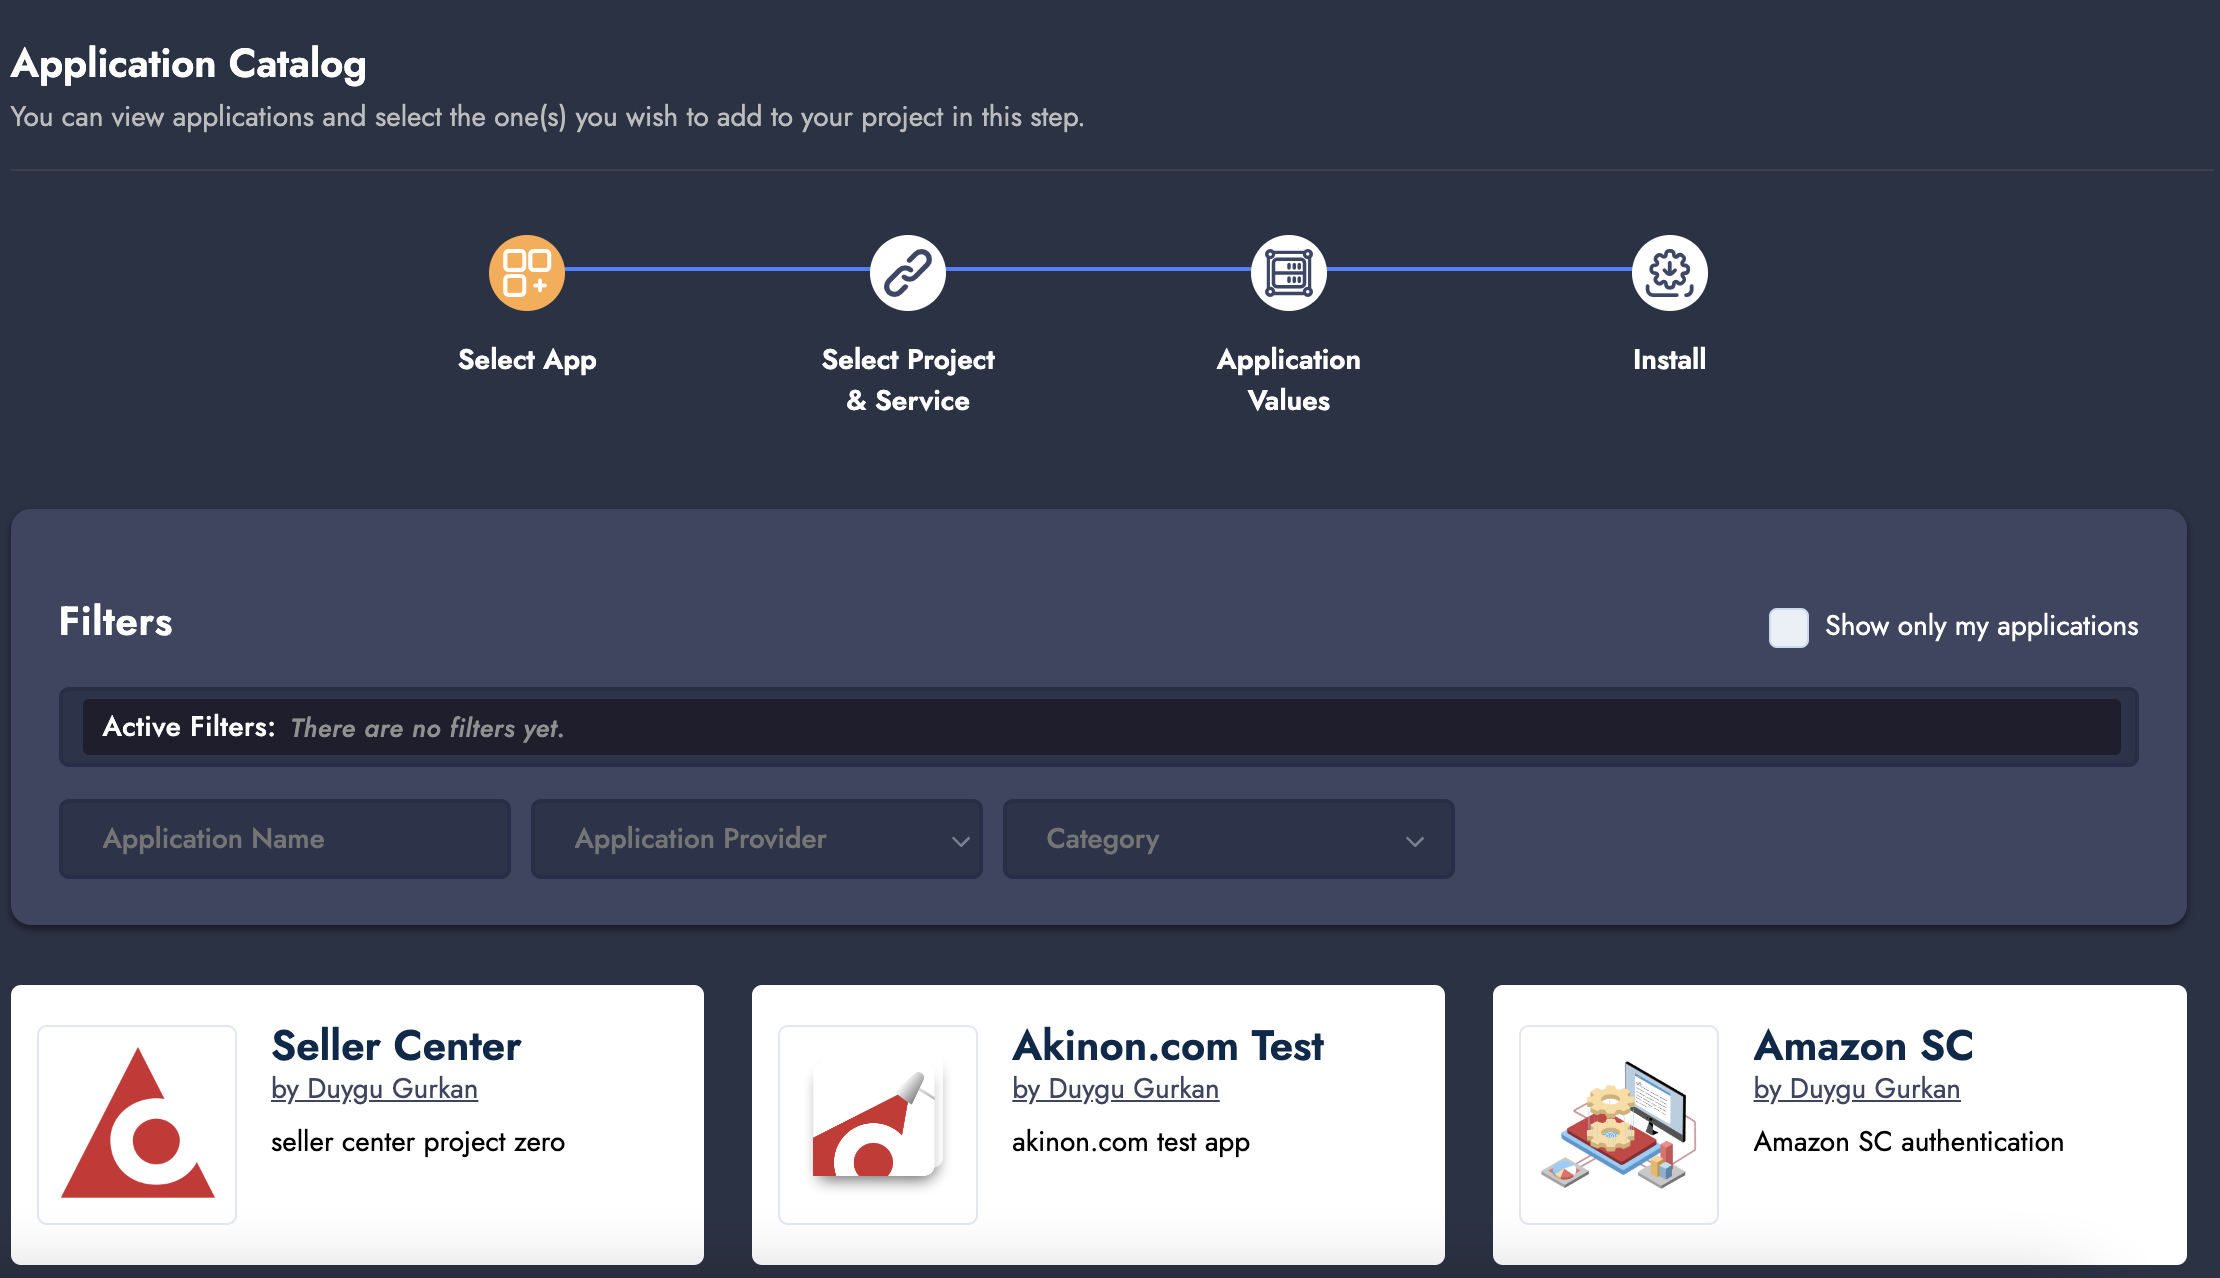The height and width of the screenshot is (1278, 2220).
Task: Click the Akinon.com Test logo thumbnail
Action: pyautogui.click(x=878, y=1125)
